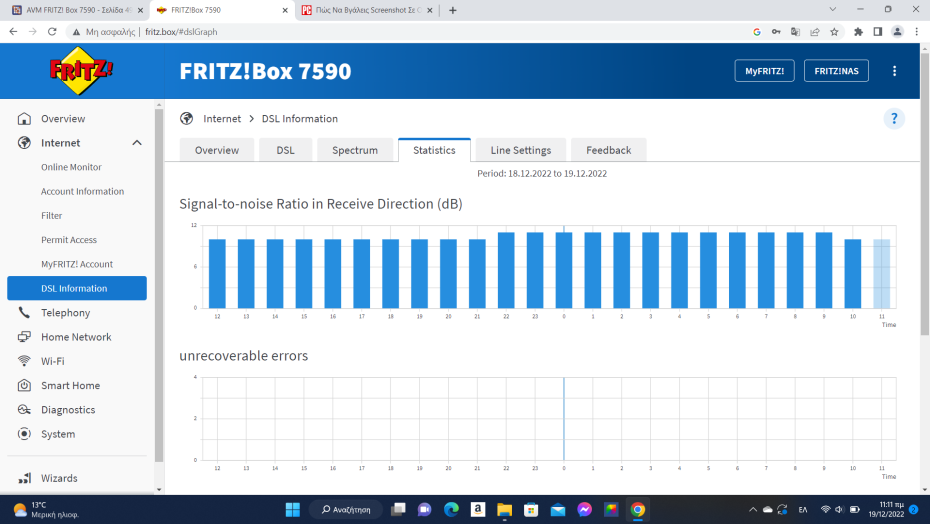
Task: Bookmark this page with star icon
Action: tap(835, 32)
